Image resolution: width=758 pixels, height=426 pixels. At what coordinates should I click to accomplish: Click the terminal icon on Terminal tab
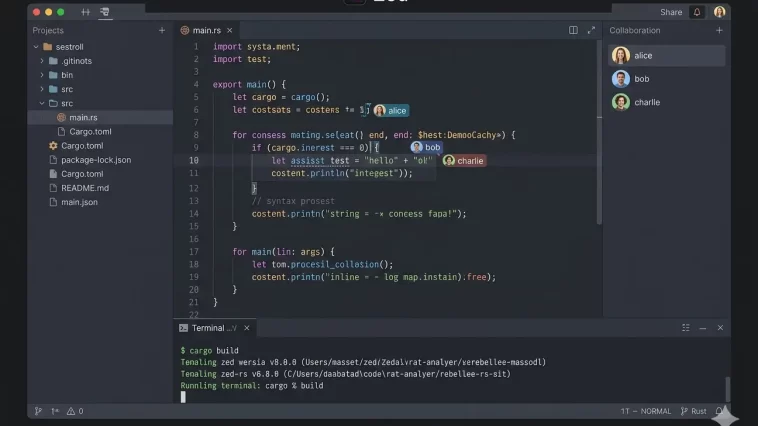point(183,328)
